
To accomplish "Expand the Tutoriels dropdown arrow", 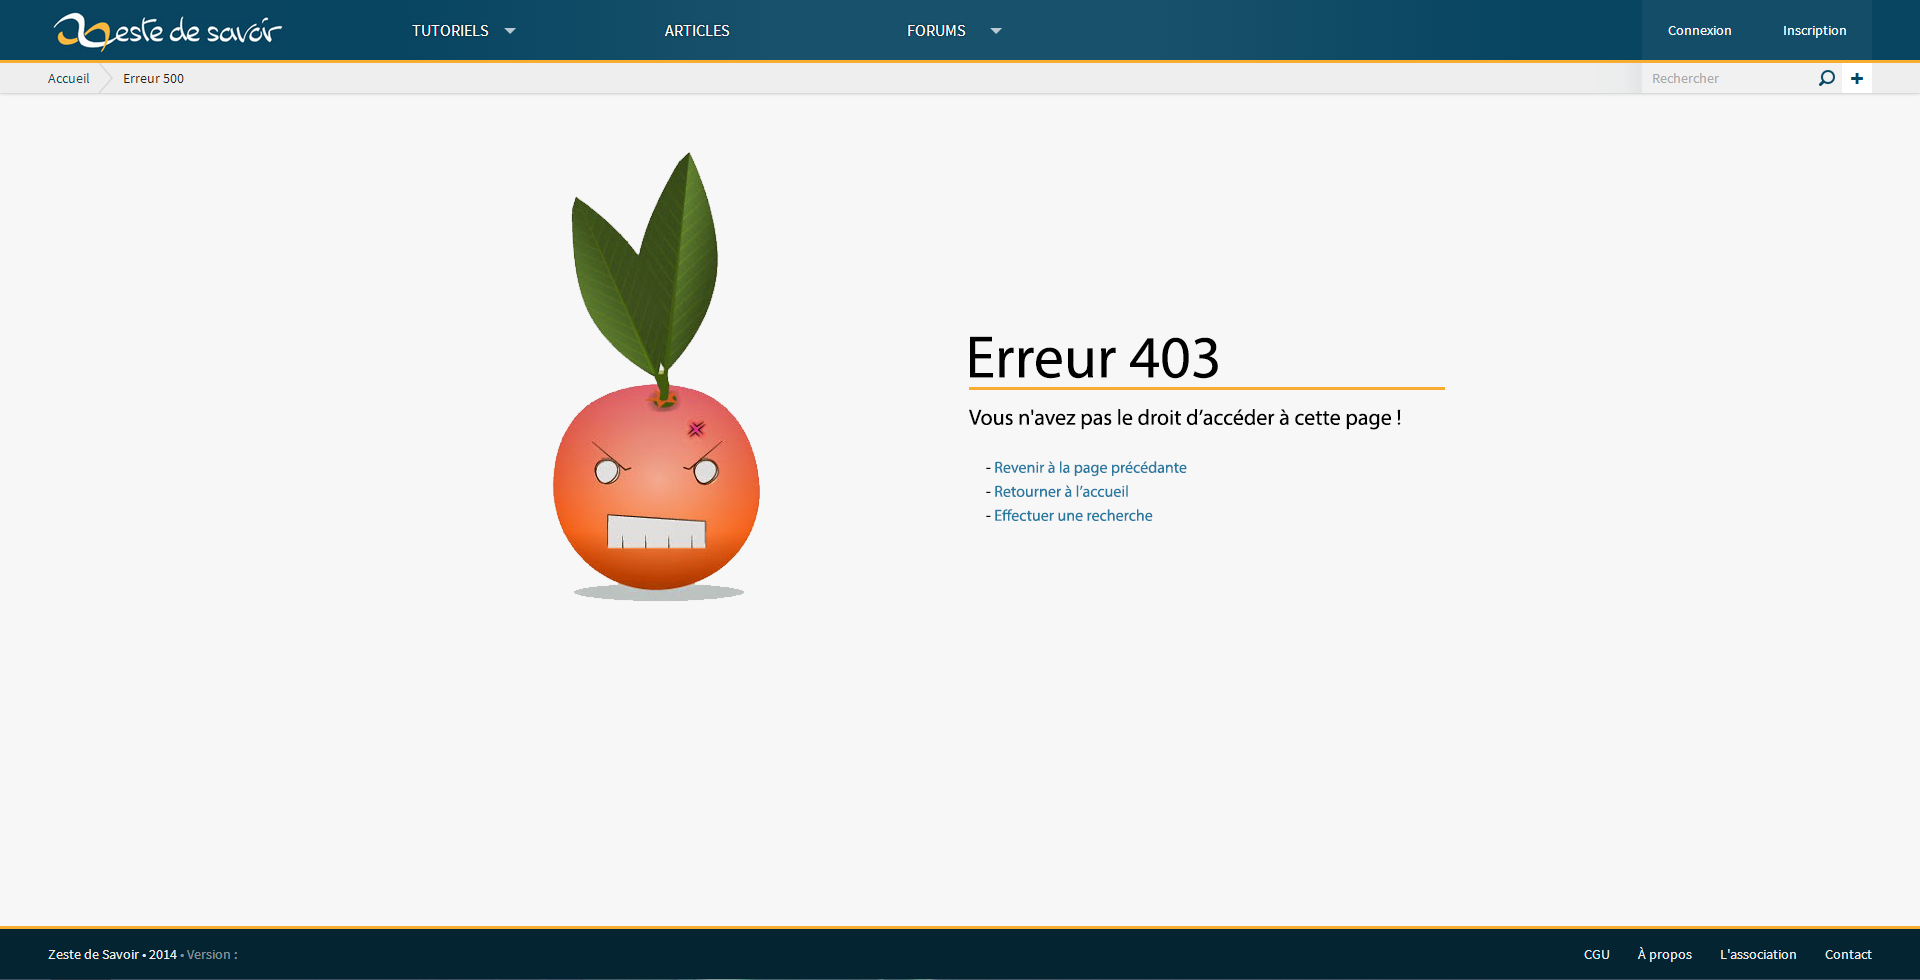I will 510,31.
